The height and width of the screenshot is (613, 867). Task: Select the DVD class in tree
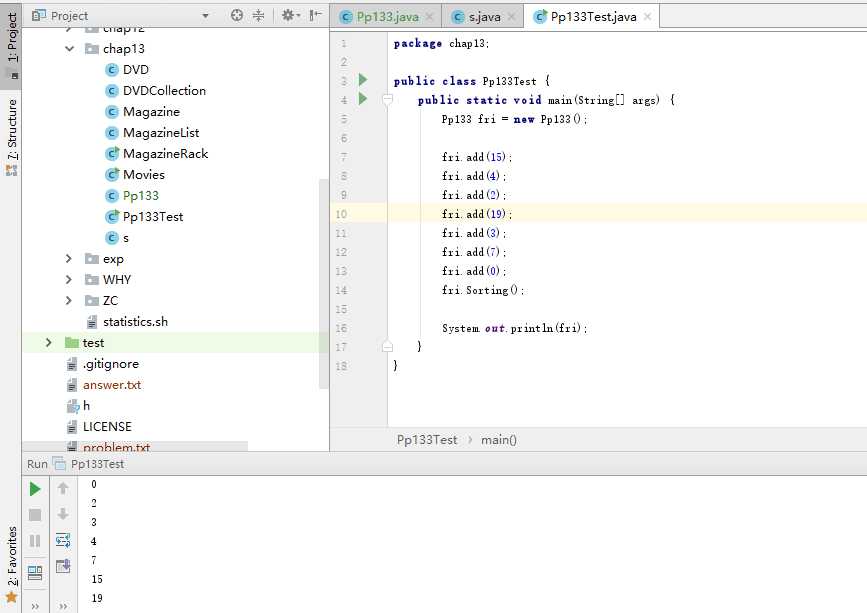[x=135, y=70]
